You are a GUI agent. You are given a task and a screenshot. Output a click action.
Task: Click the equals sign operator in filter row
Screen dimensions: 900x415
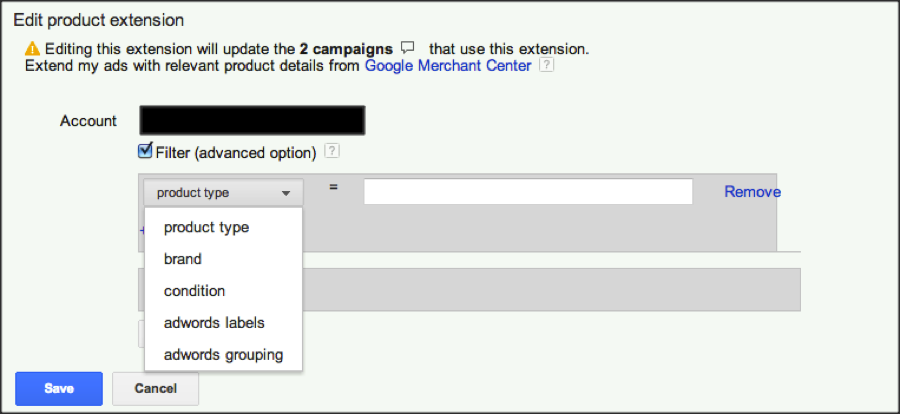pyautogui.click(x=333, y=187)
